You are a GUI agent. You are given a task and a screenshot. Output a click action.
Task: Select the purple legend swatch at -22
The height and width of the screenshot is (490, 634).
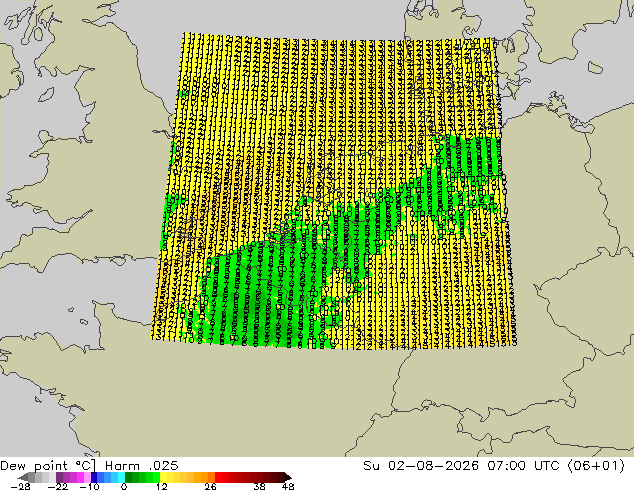click(59, 477)
